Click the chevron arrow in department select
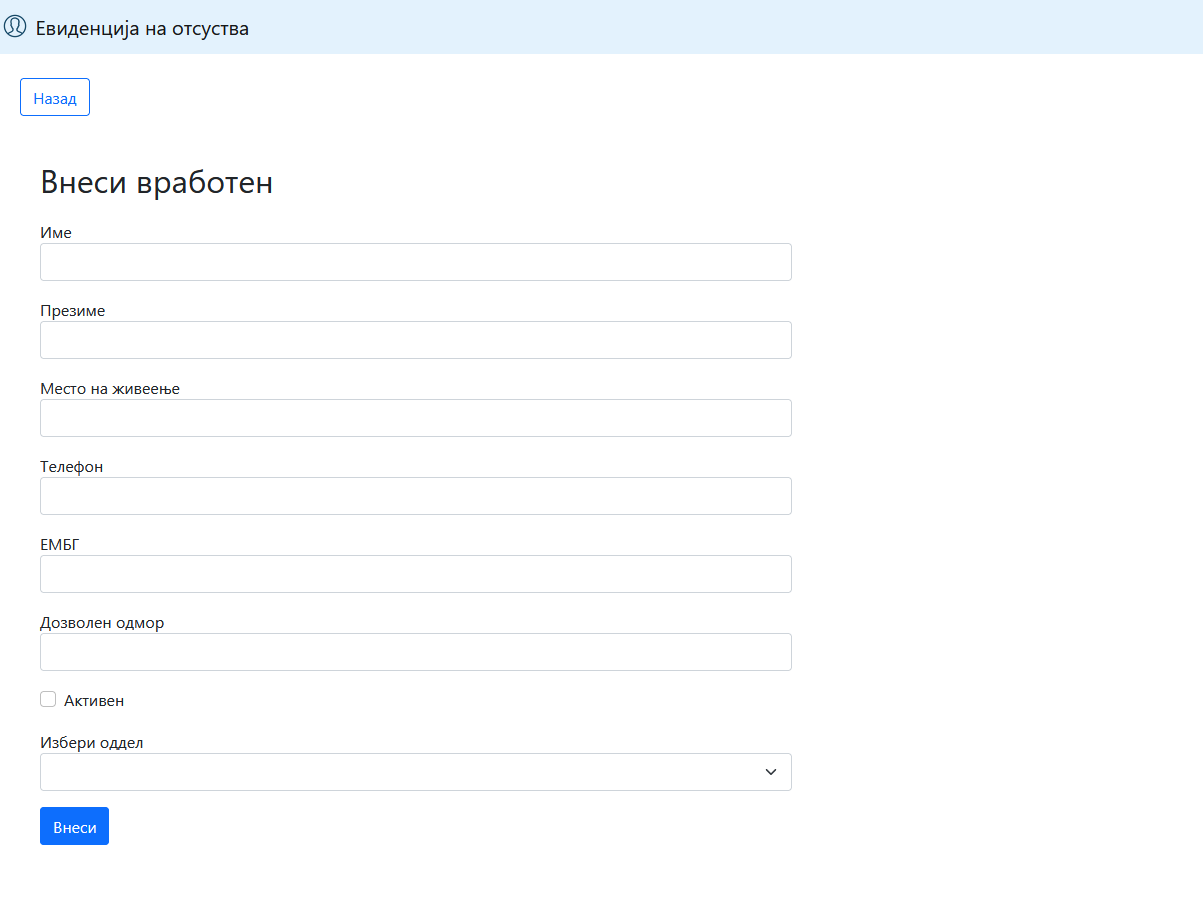1203x911 pixels. (770, 772)
